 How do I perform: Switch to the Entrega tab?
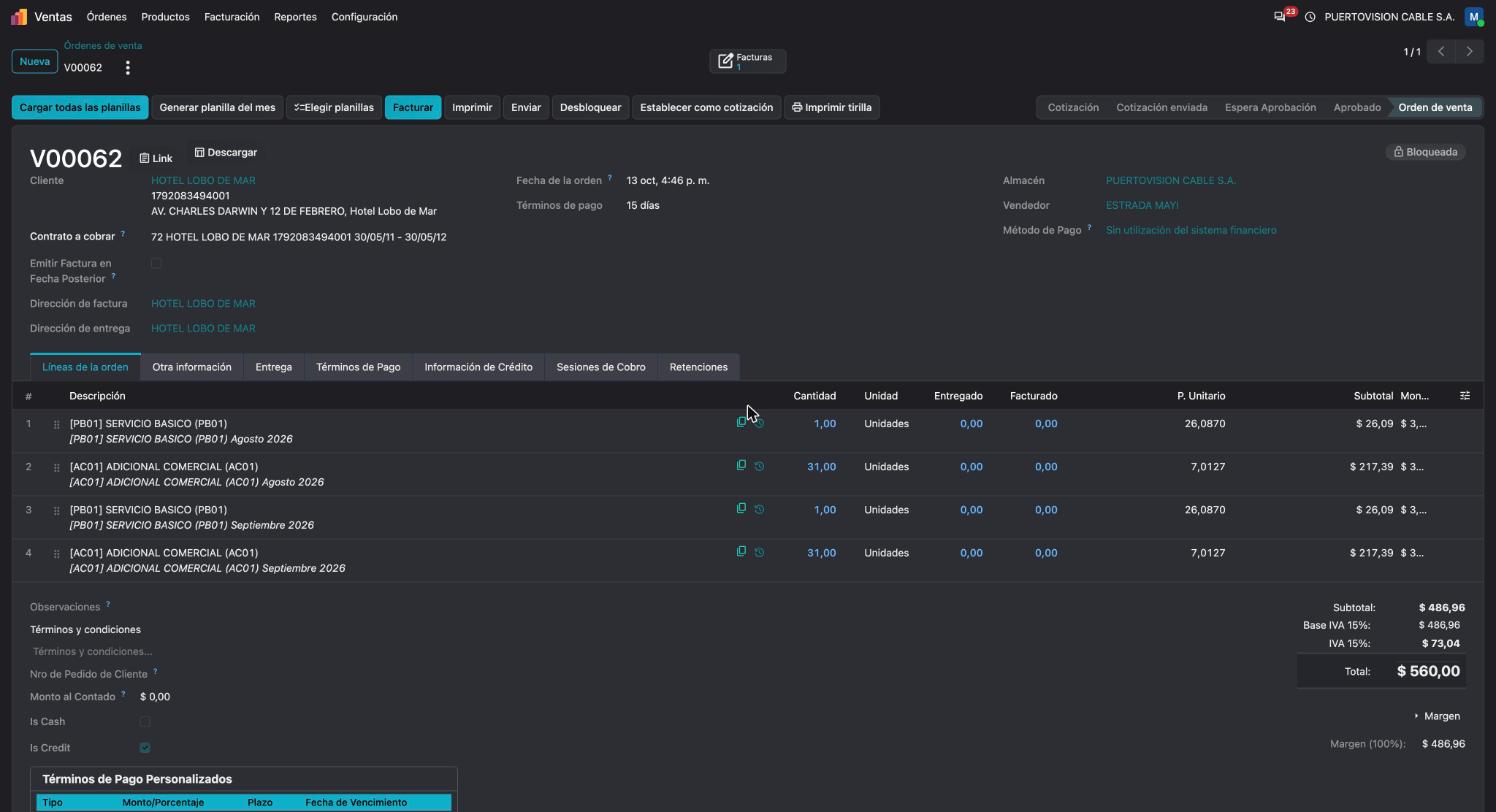[273, 367]
